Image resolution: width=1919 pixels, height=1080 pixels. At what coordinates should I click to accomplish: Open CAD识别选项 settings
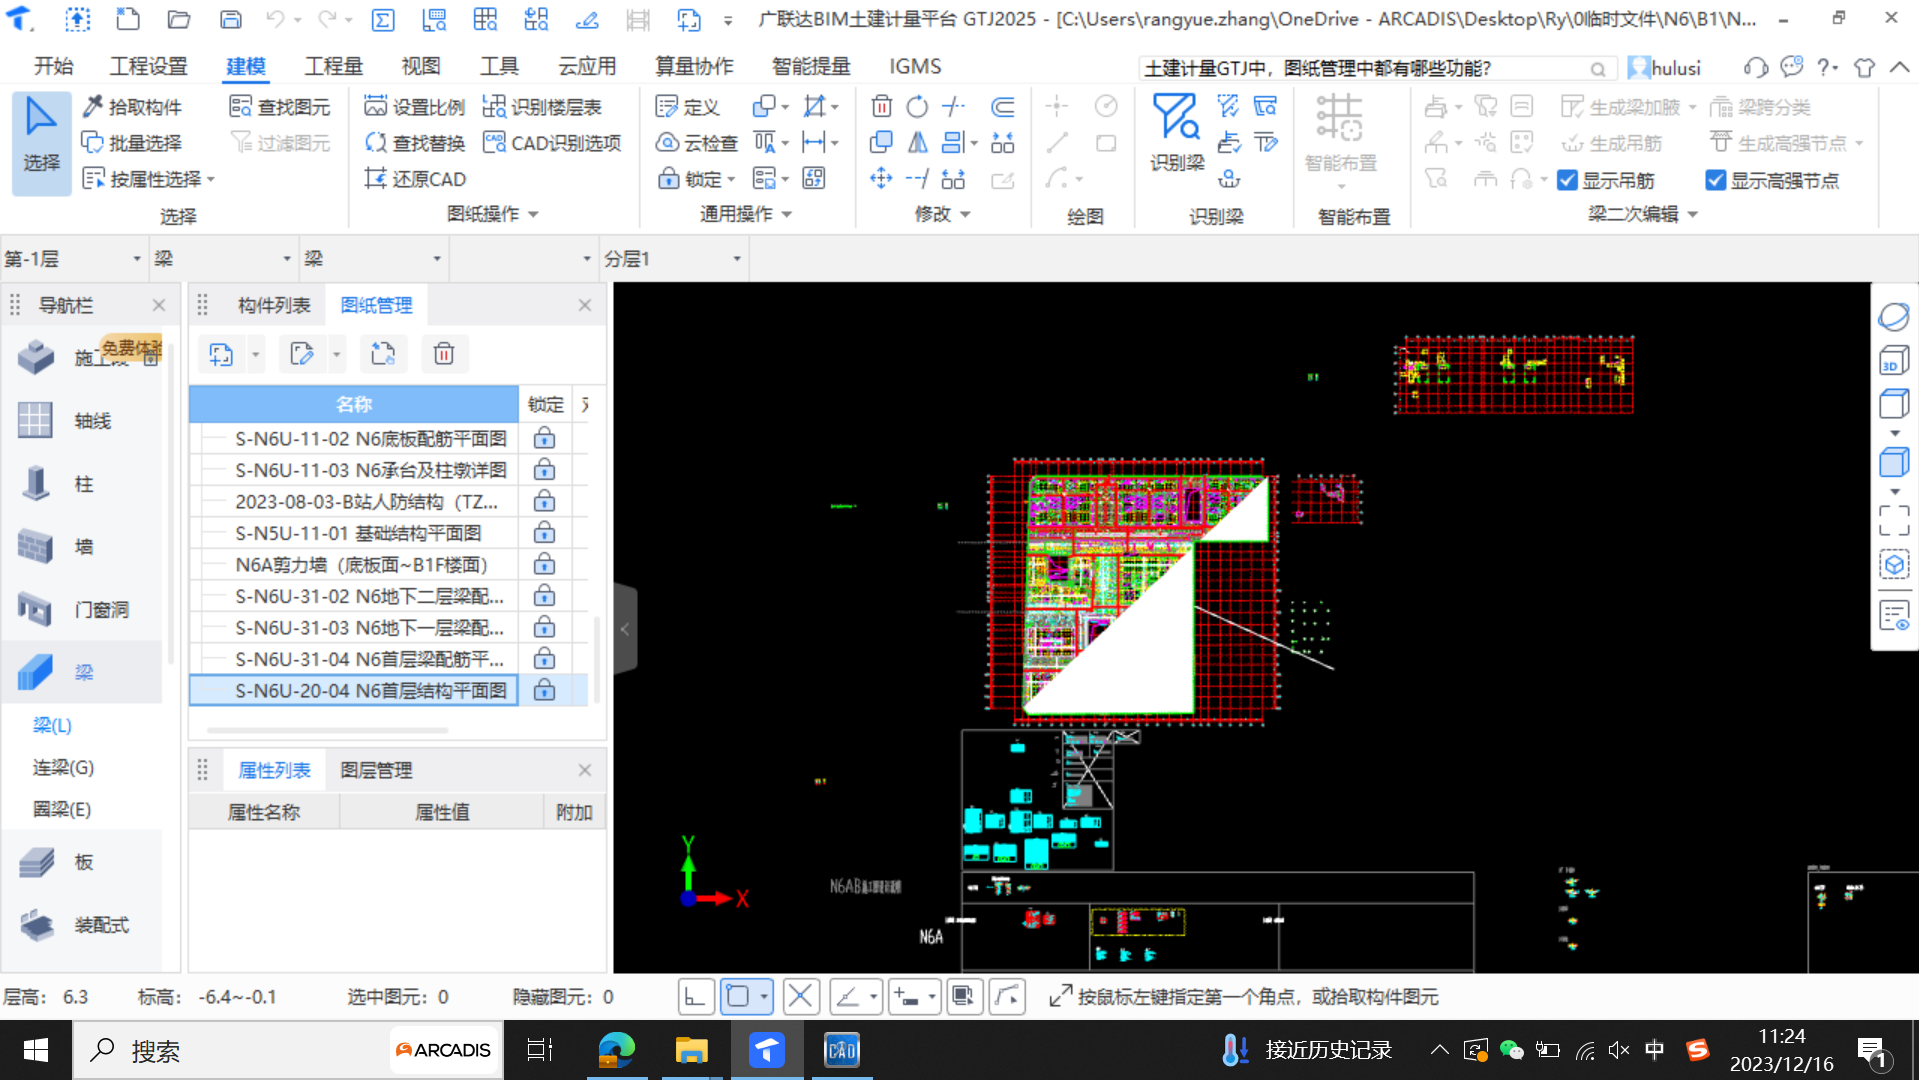coord(552,143)
